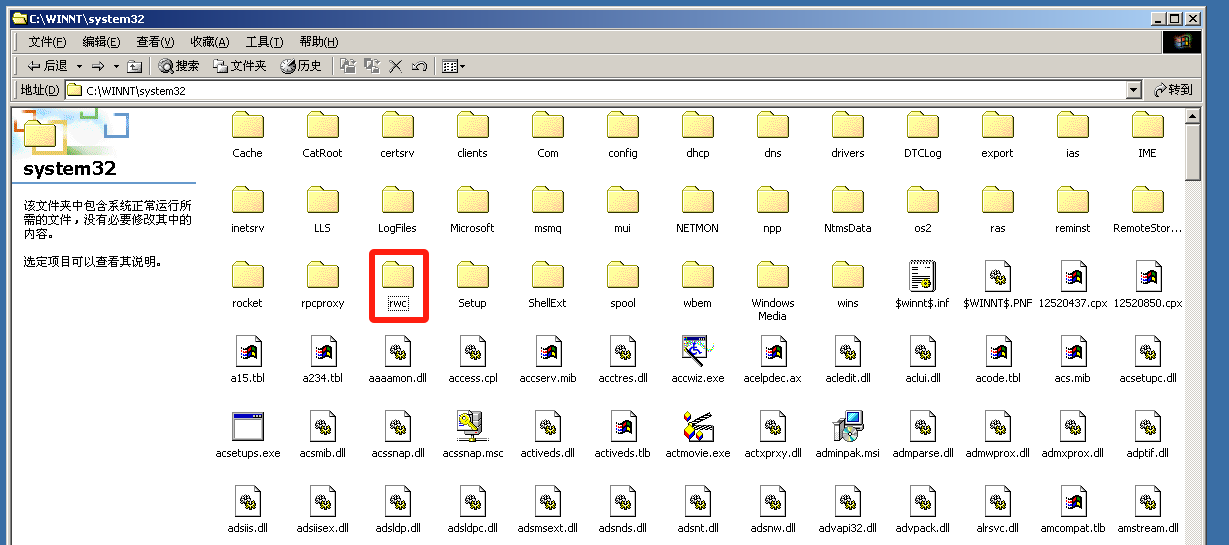Click the Undo toolbar icon
The width and height of the screenshot is (1229, 545).
tap(420, 66)
